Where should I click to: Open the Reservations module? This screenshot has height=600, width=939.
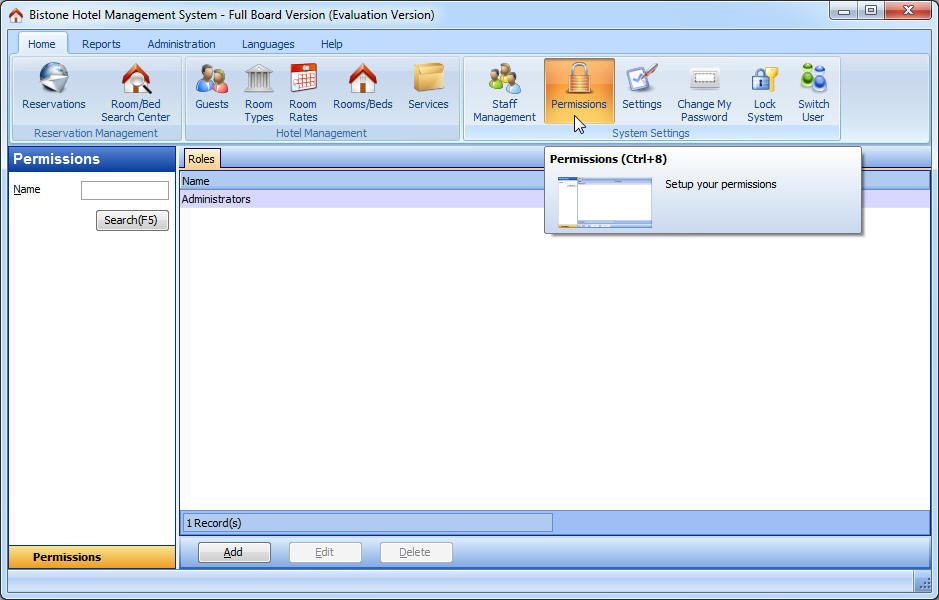[53, 88]
